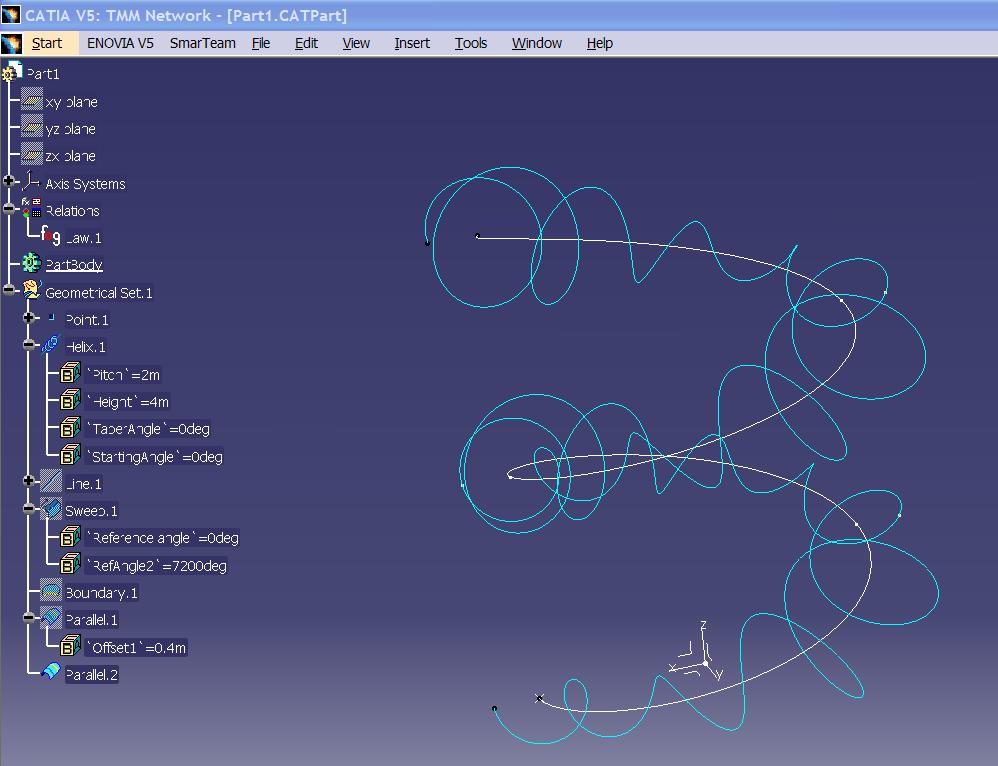Open the File menu
Image resolution: width=998 pixels, height=766 pixels.
point(261,43)
